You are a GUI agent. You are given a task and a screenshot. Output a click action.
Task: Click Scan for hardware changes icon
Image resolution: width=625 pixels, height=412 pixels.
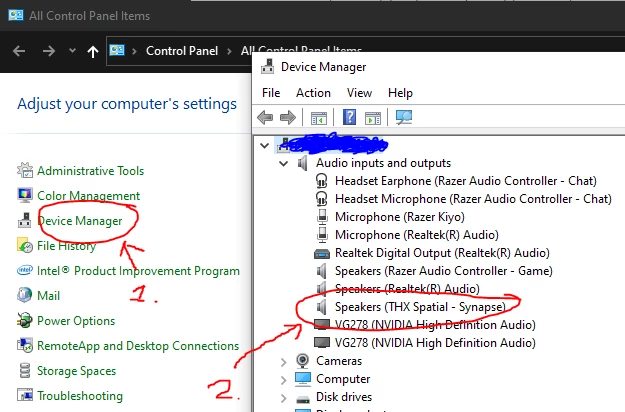click(403, 117)
